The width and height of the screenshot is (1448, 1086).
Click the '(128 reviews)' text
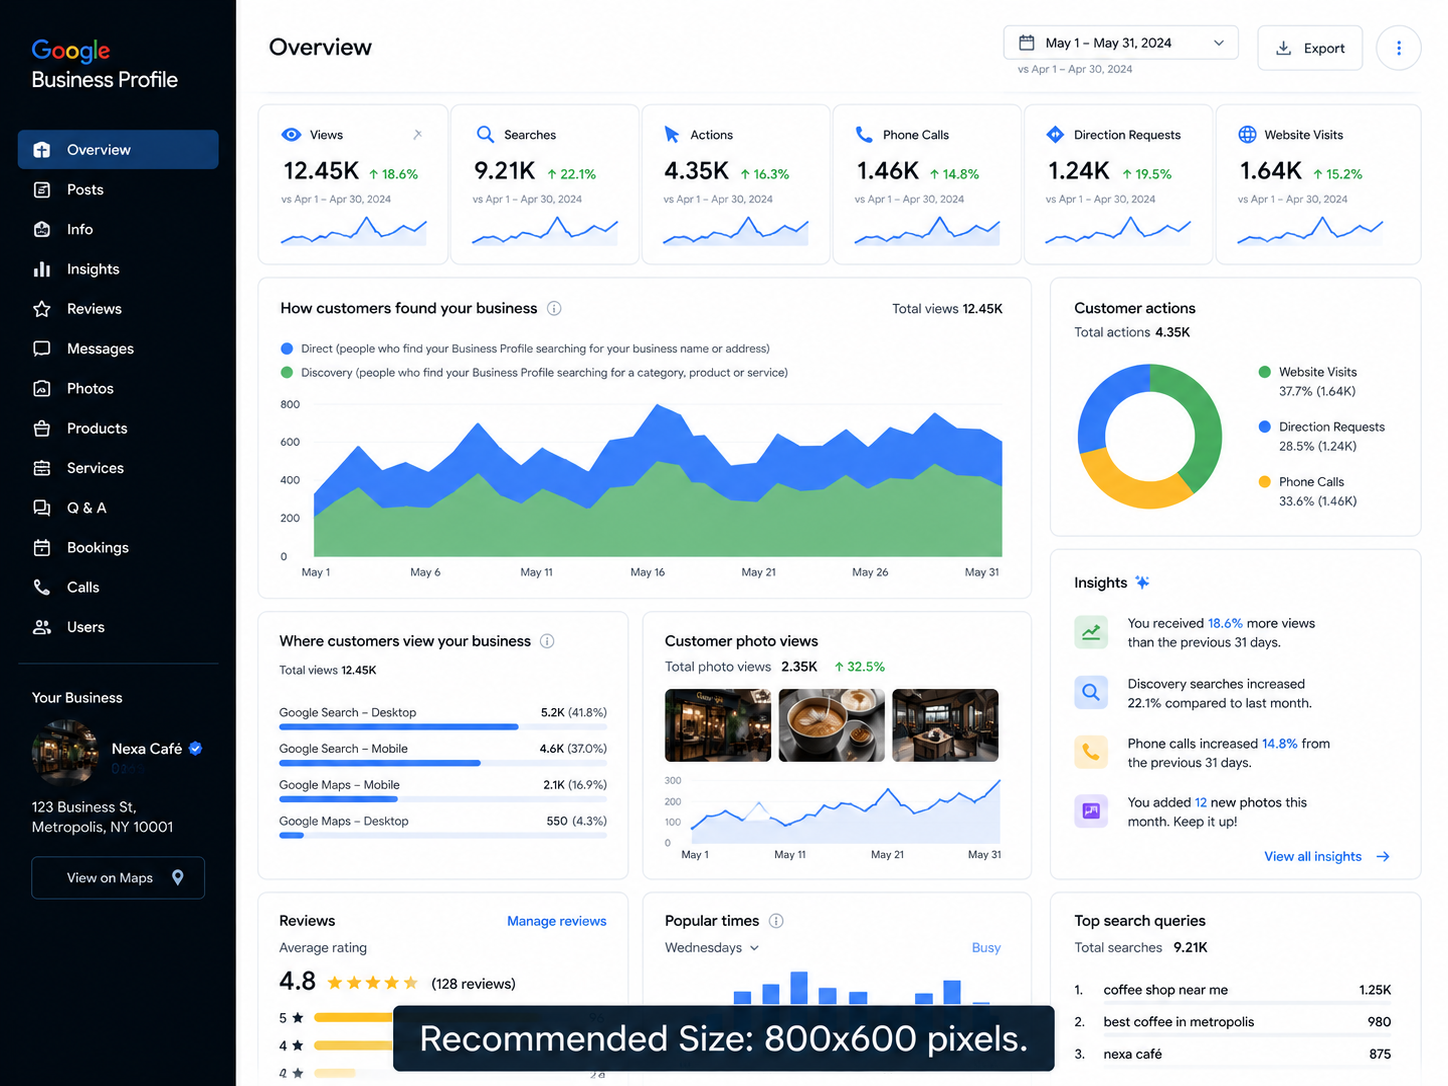point(473,984)
